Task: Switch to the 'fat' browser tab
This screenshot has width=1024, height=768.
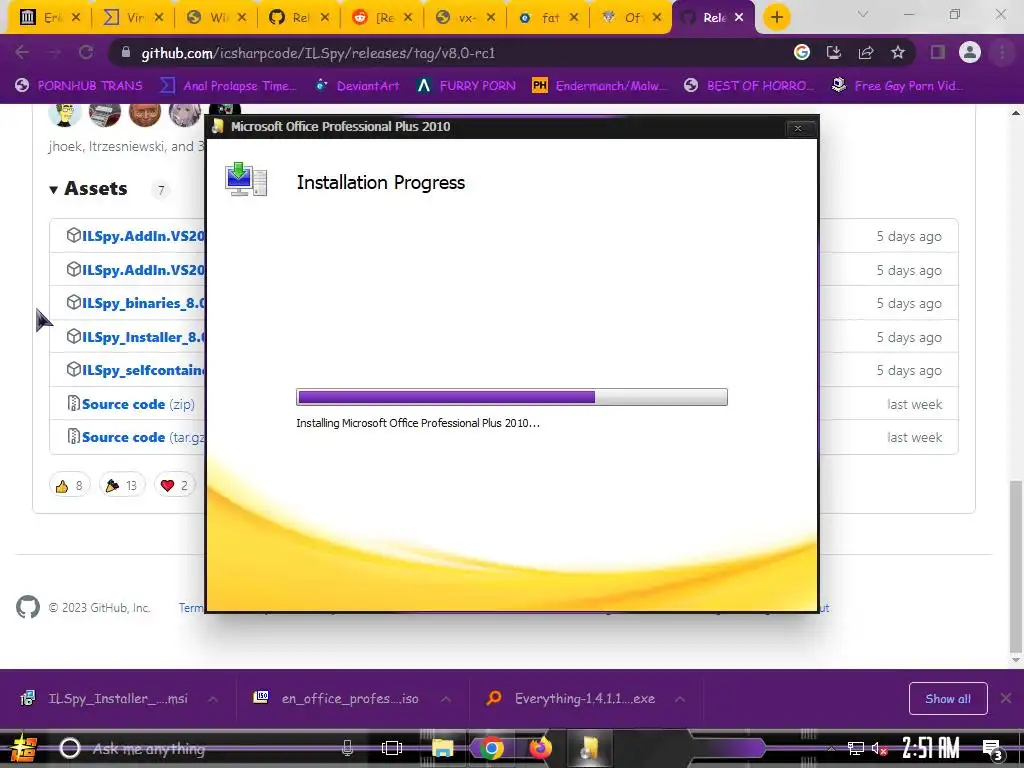Action: click(547, 18)
